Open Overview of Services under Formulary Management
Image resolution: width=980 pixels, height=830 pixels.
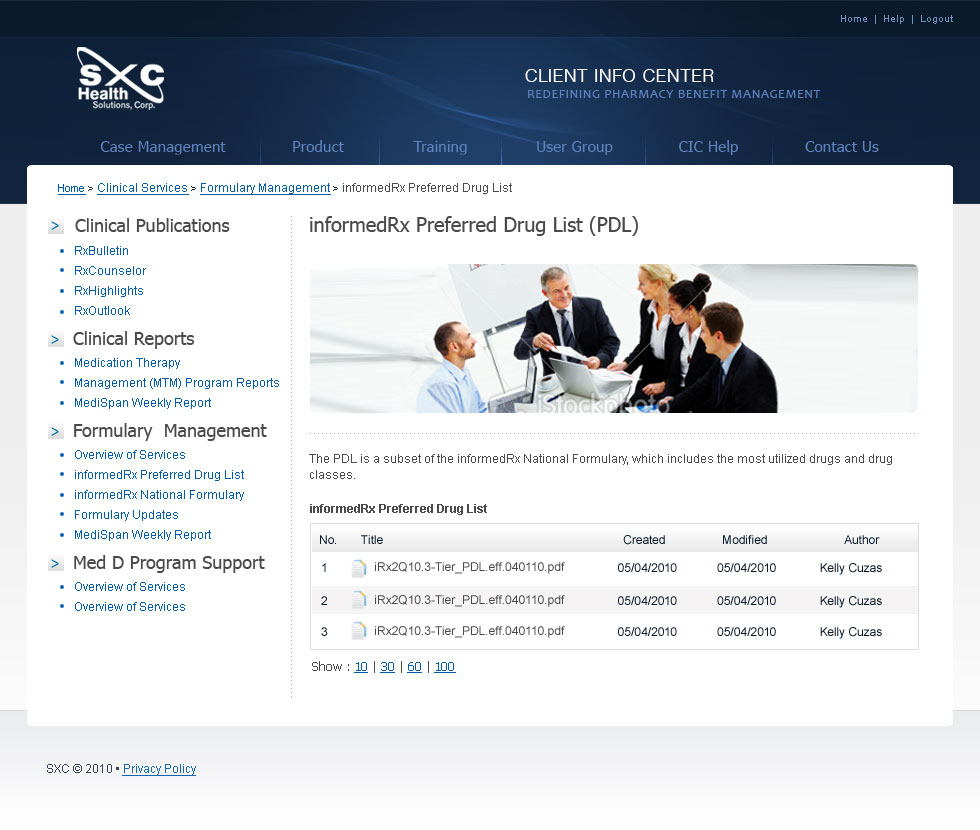coord(129,454)
